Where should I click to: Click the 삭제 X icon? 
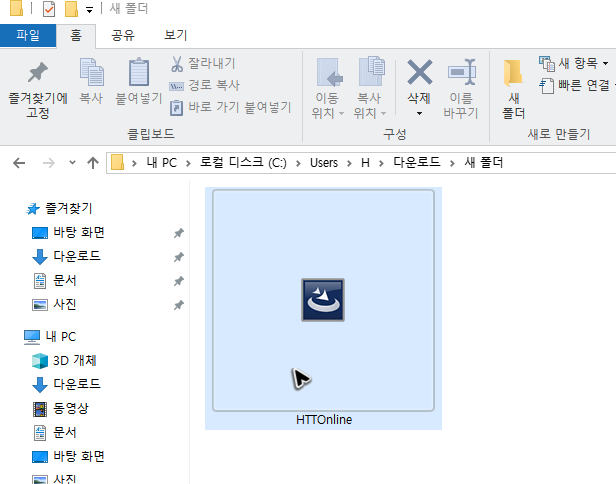[420, 72]
